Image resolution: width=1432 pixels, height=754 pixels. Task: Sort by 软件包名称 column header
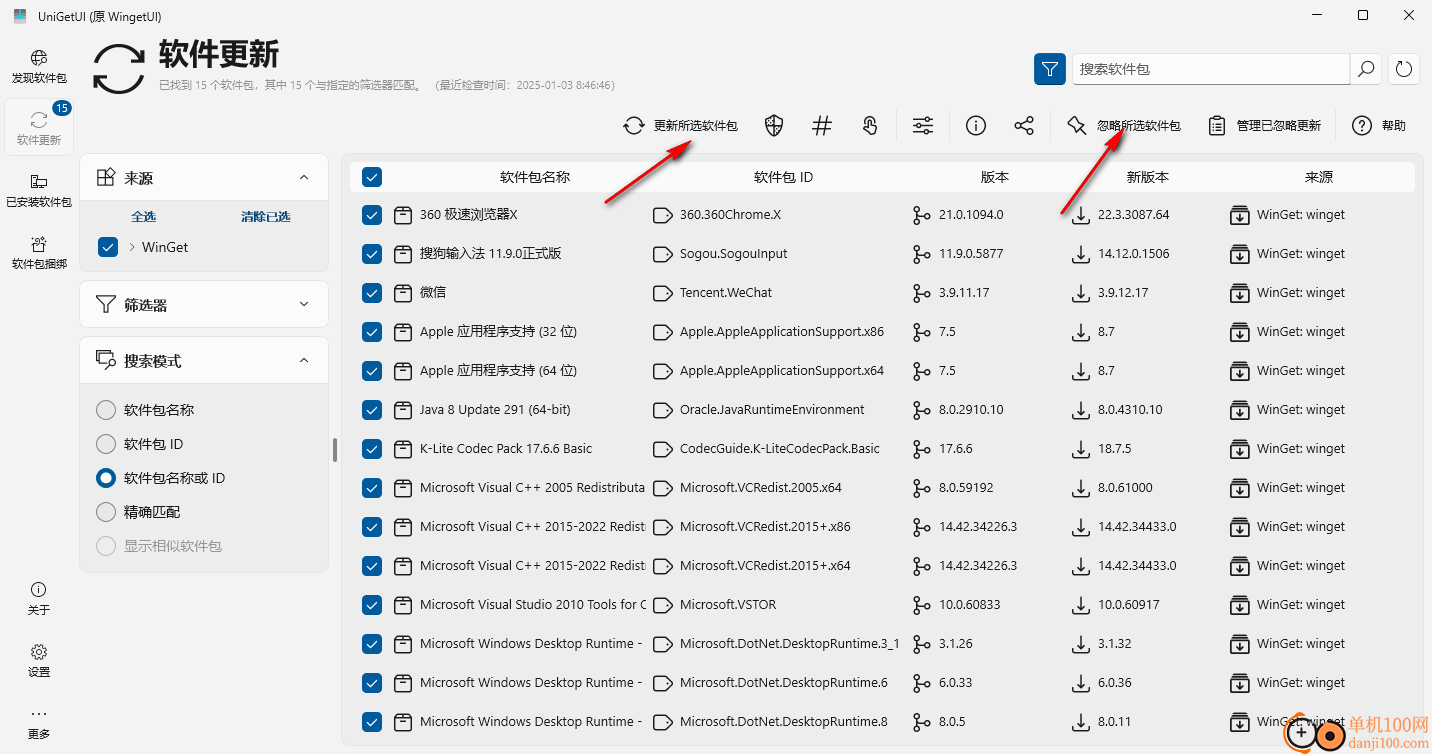click(x=535, y=177)
